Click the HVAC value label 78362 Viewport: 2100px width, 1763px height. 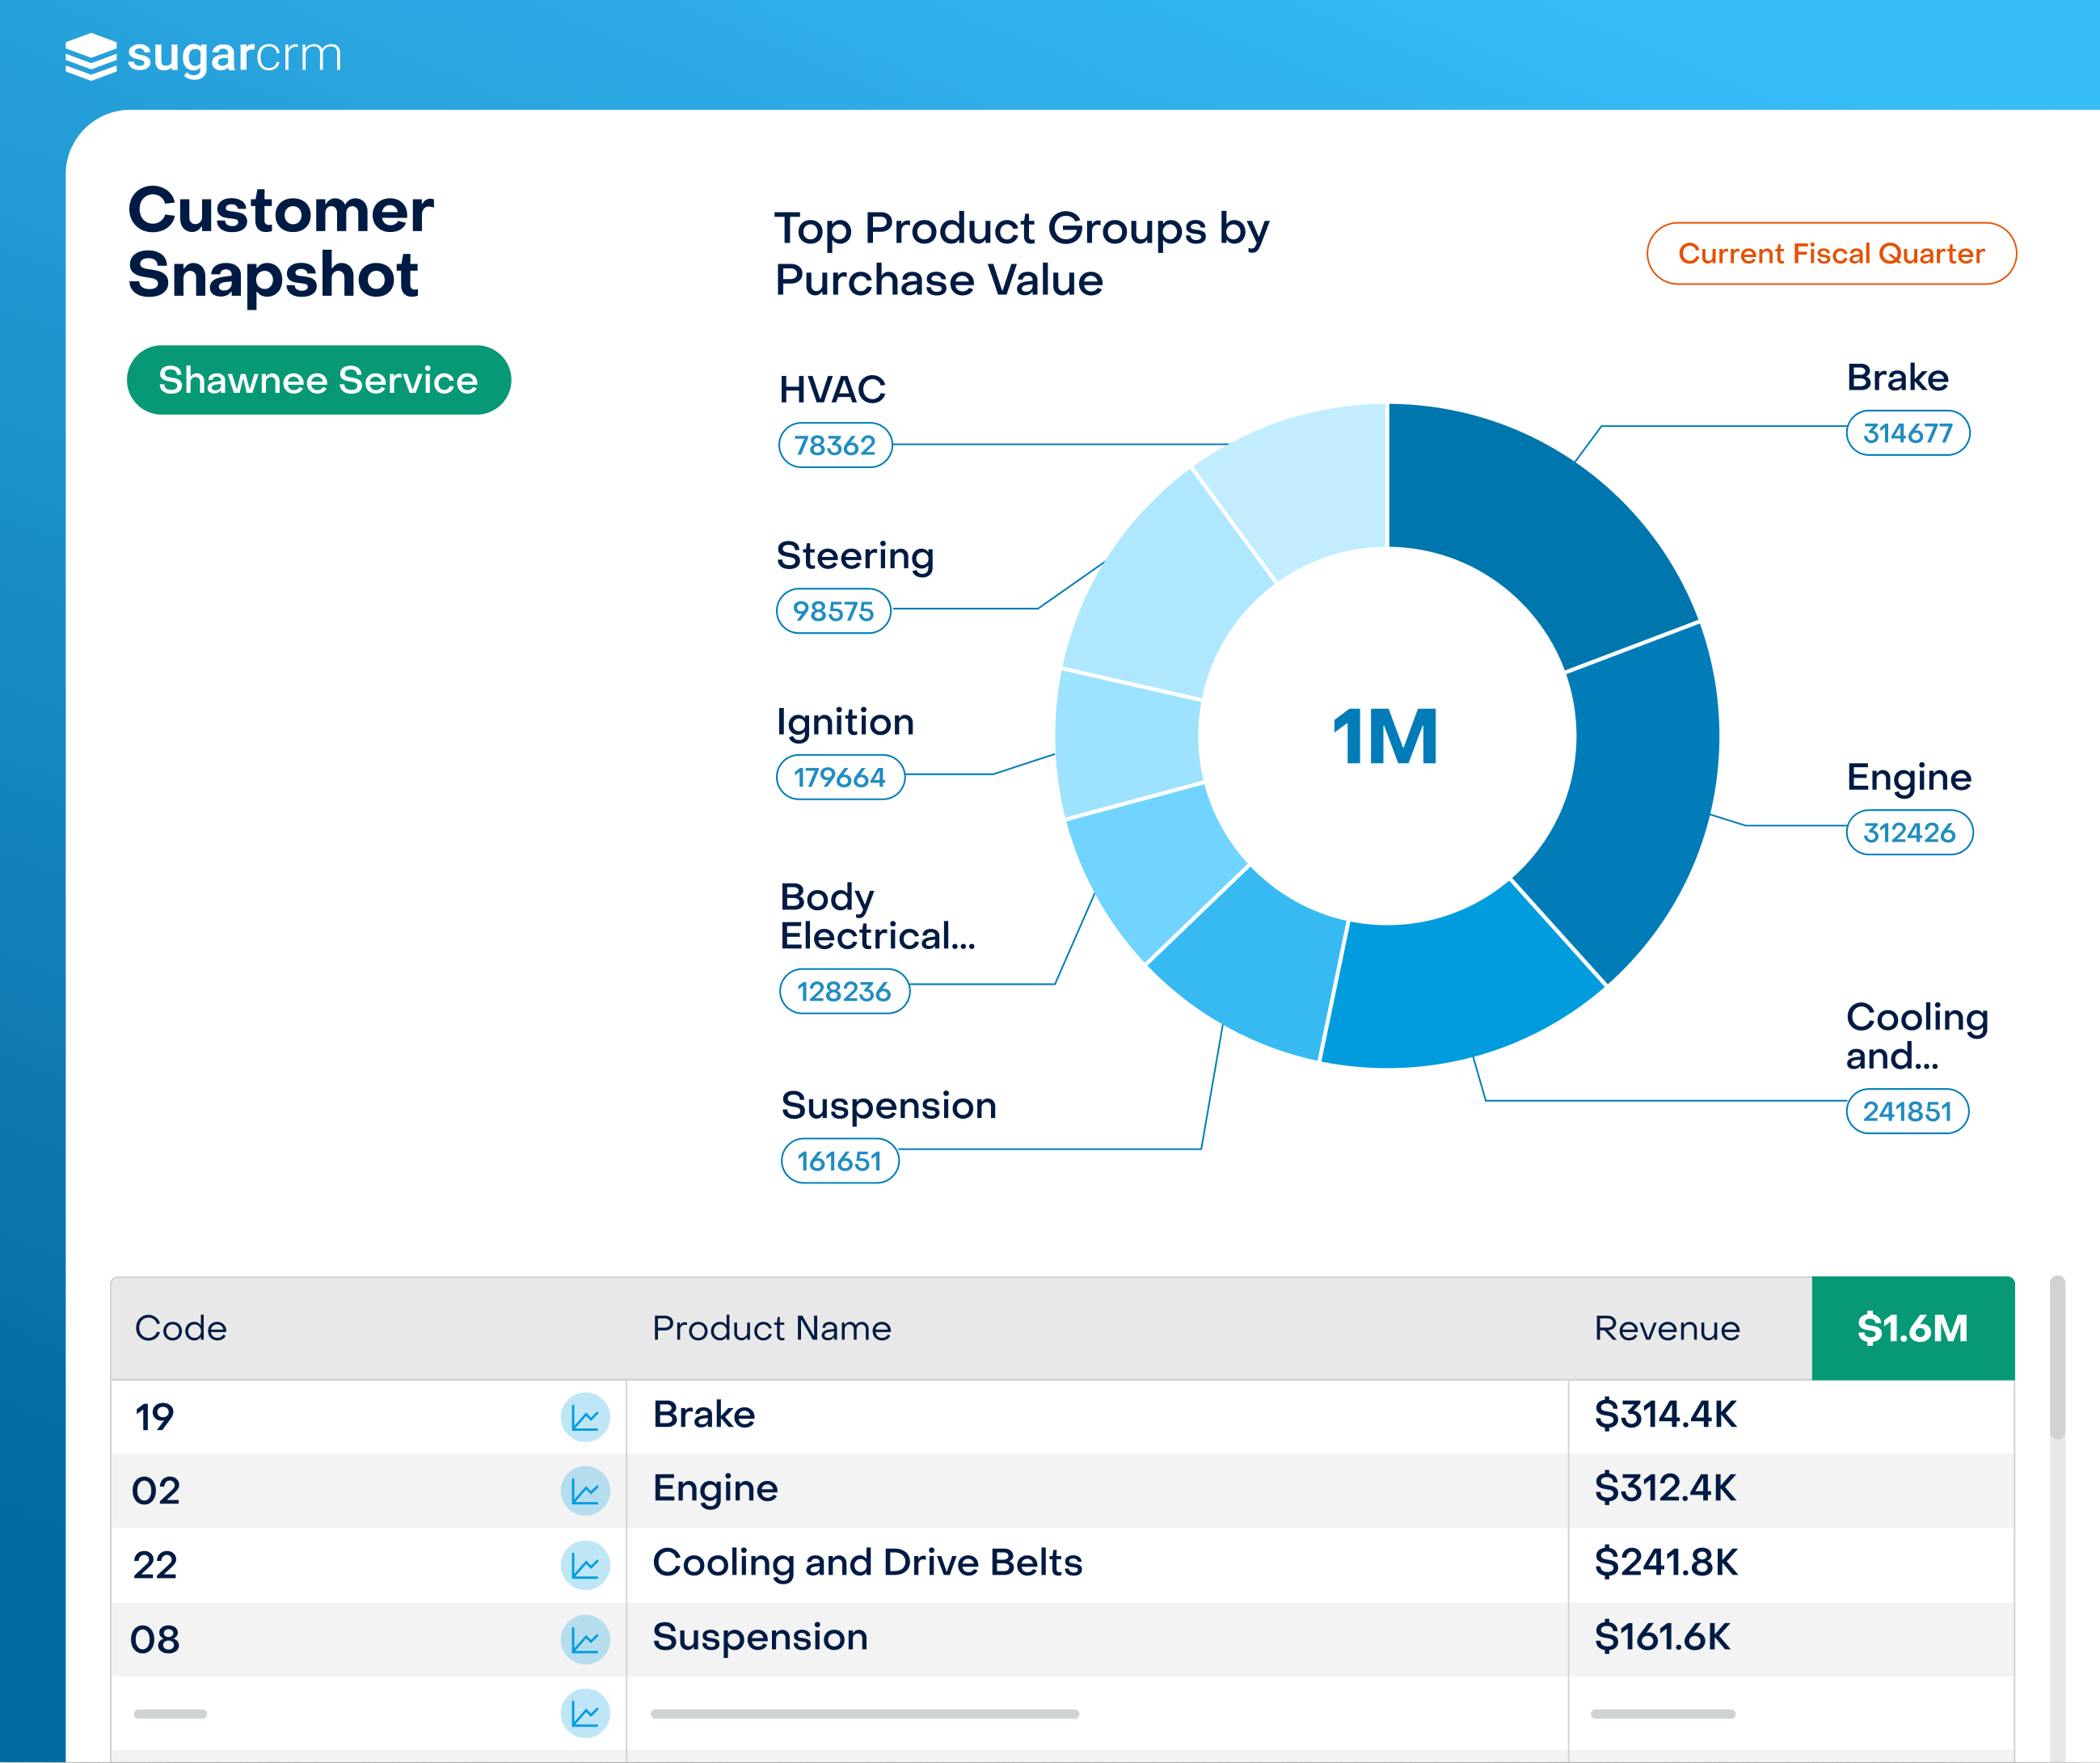[834, 445]
